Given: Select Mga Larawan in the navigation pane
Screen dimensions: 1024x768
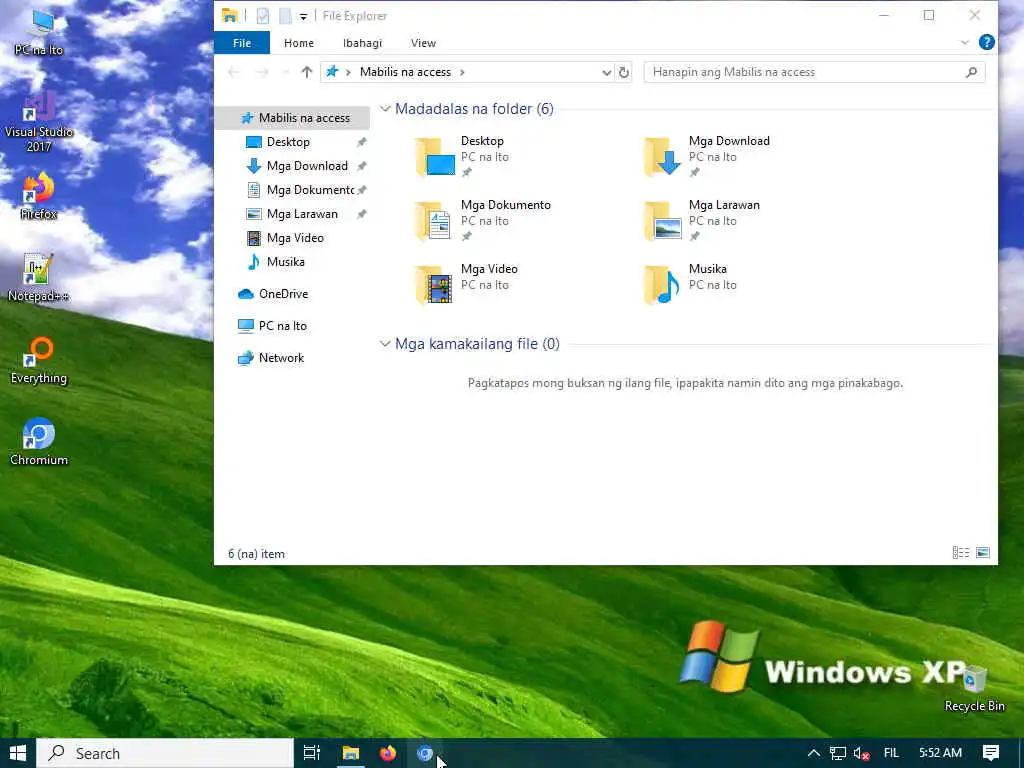Looking at the screenshot, I should pos(302,214).
